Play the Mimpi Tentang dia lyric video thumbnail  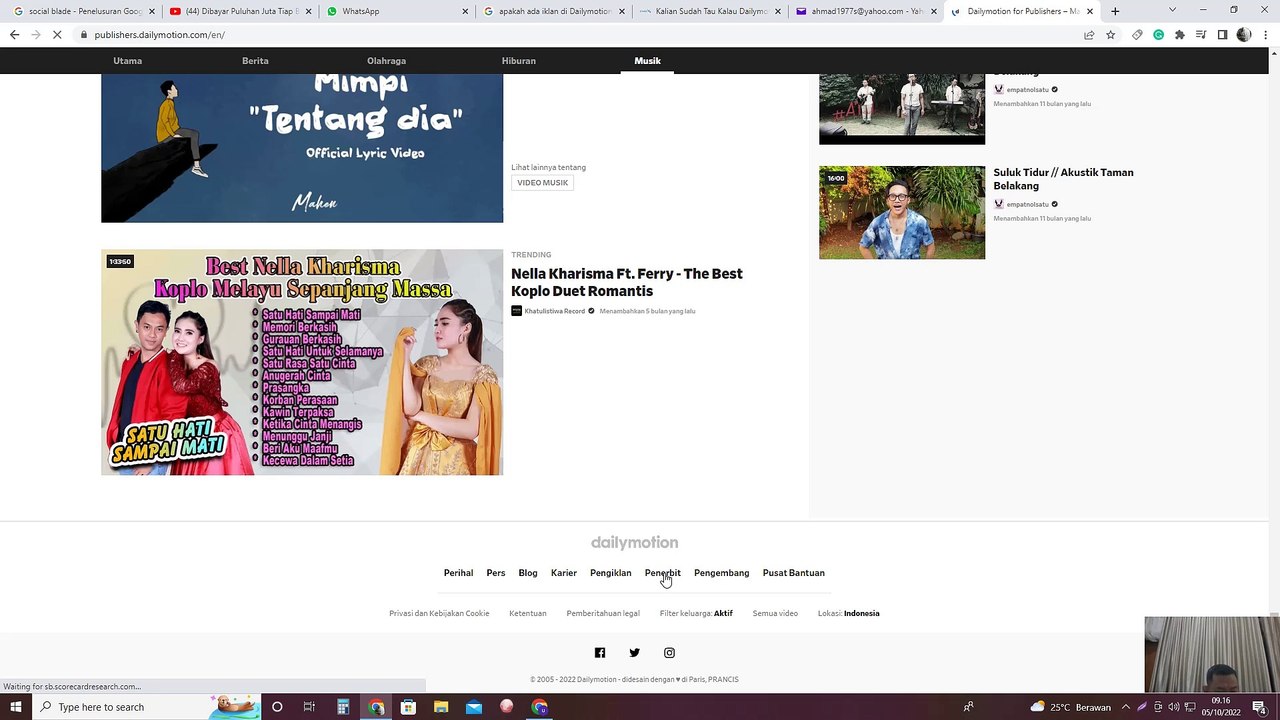pos(302,148)
